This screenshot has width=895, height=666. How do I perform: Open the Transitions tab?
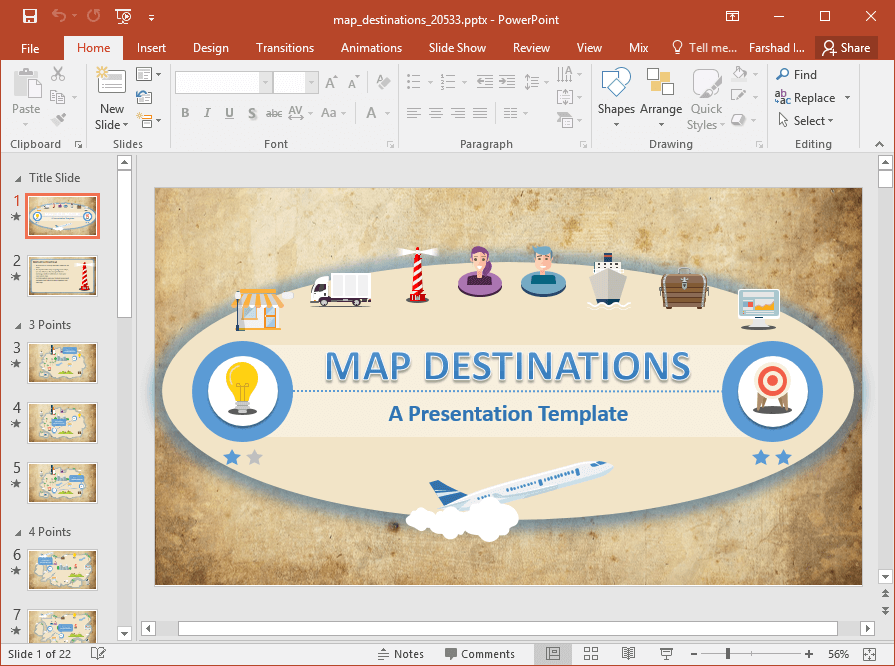[284, 48]
